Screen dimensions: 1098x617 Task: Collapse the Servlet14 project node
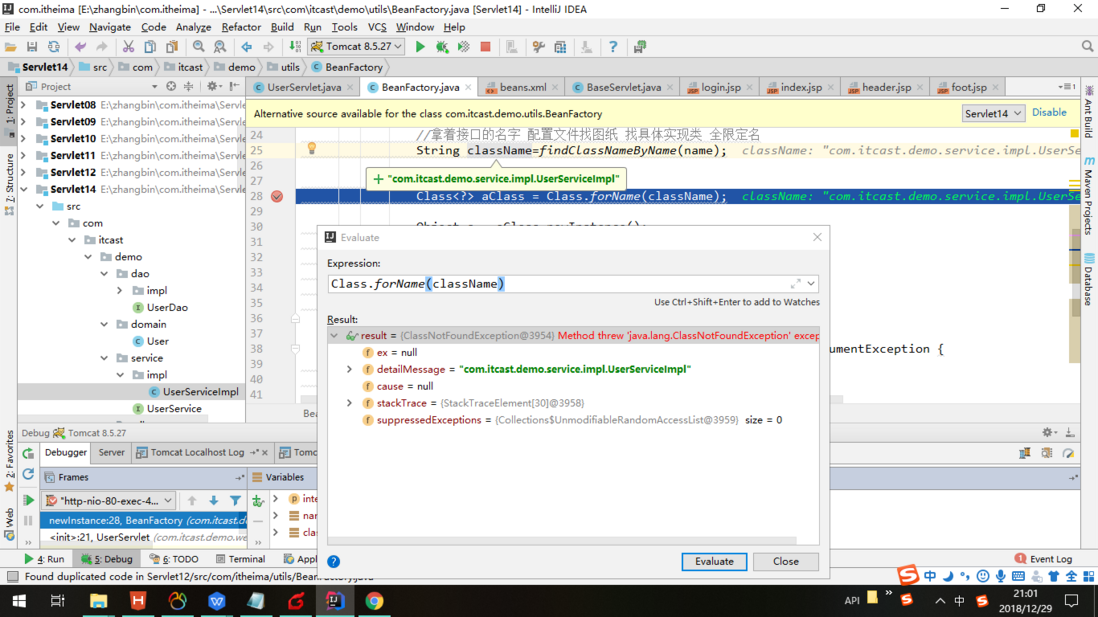click(25, 189)
